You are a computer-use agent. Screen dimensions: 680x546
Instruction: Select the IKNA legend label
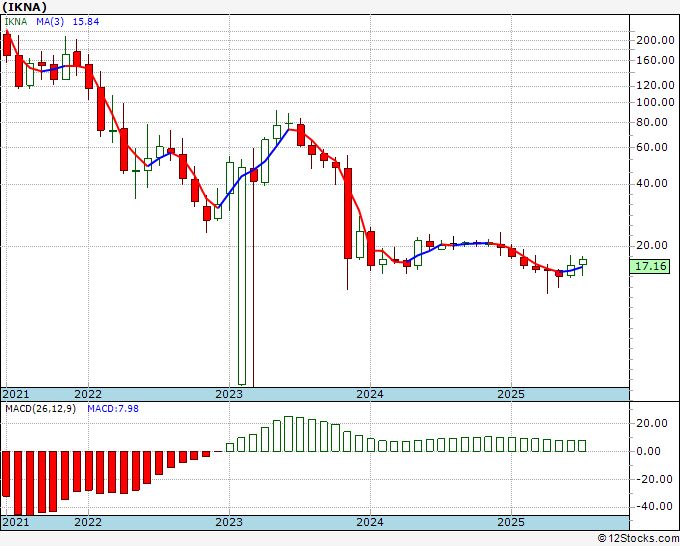coord(16,22)
